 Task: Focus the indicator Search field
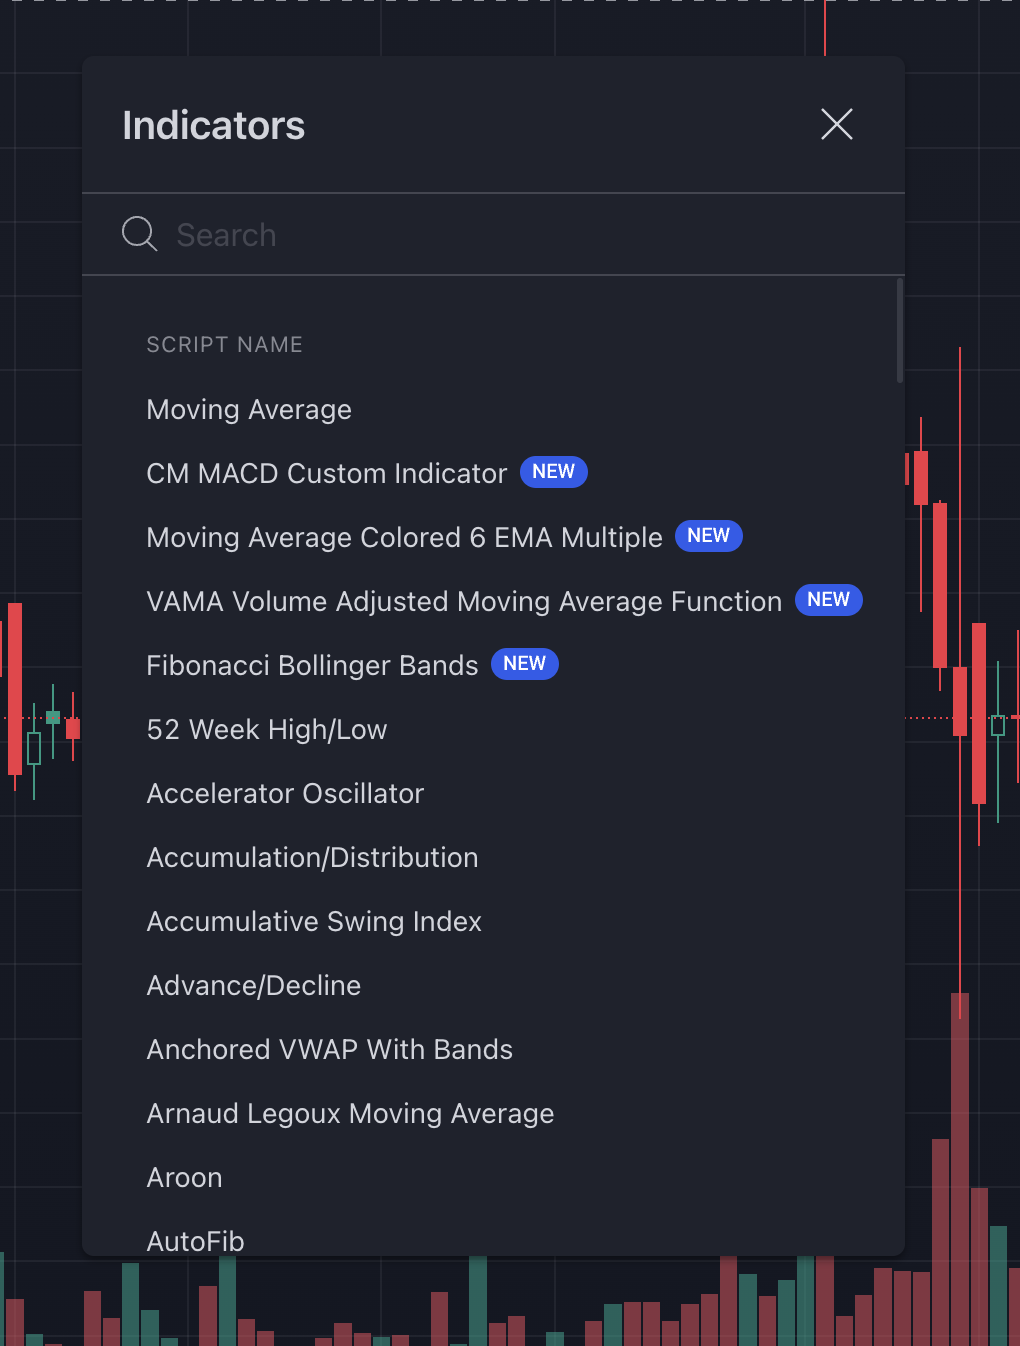[500, 235]
